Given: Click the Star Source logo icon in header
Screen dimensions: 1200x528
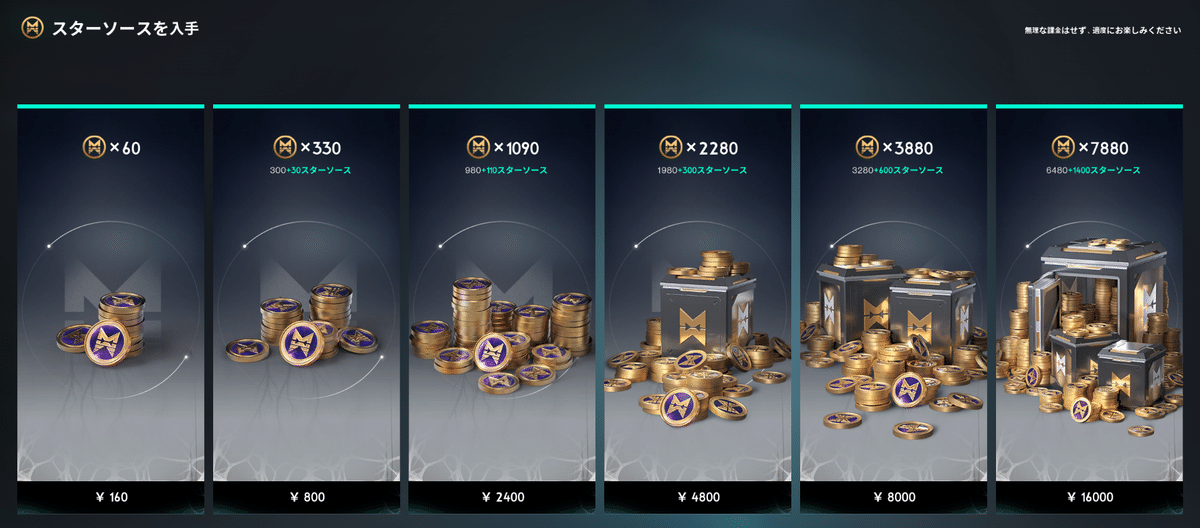Looking at the screenshot, I should tap(32, 27).
